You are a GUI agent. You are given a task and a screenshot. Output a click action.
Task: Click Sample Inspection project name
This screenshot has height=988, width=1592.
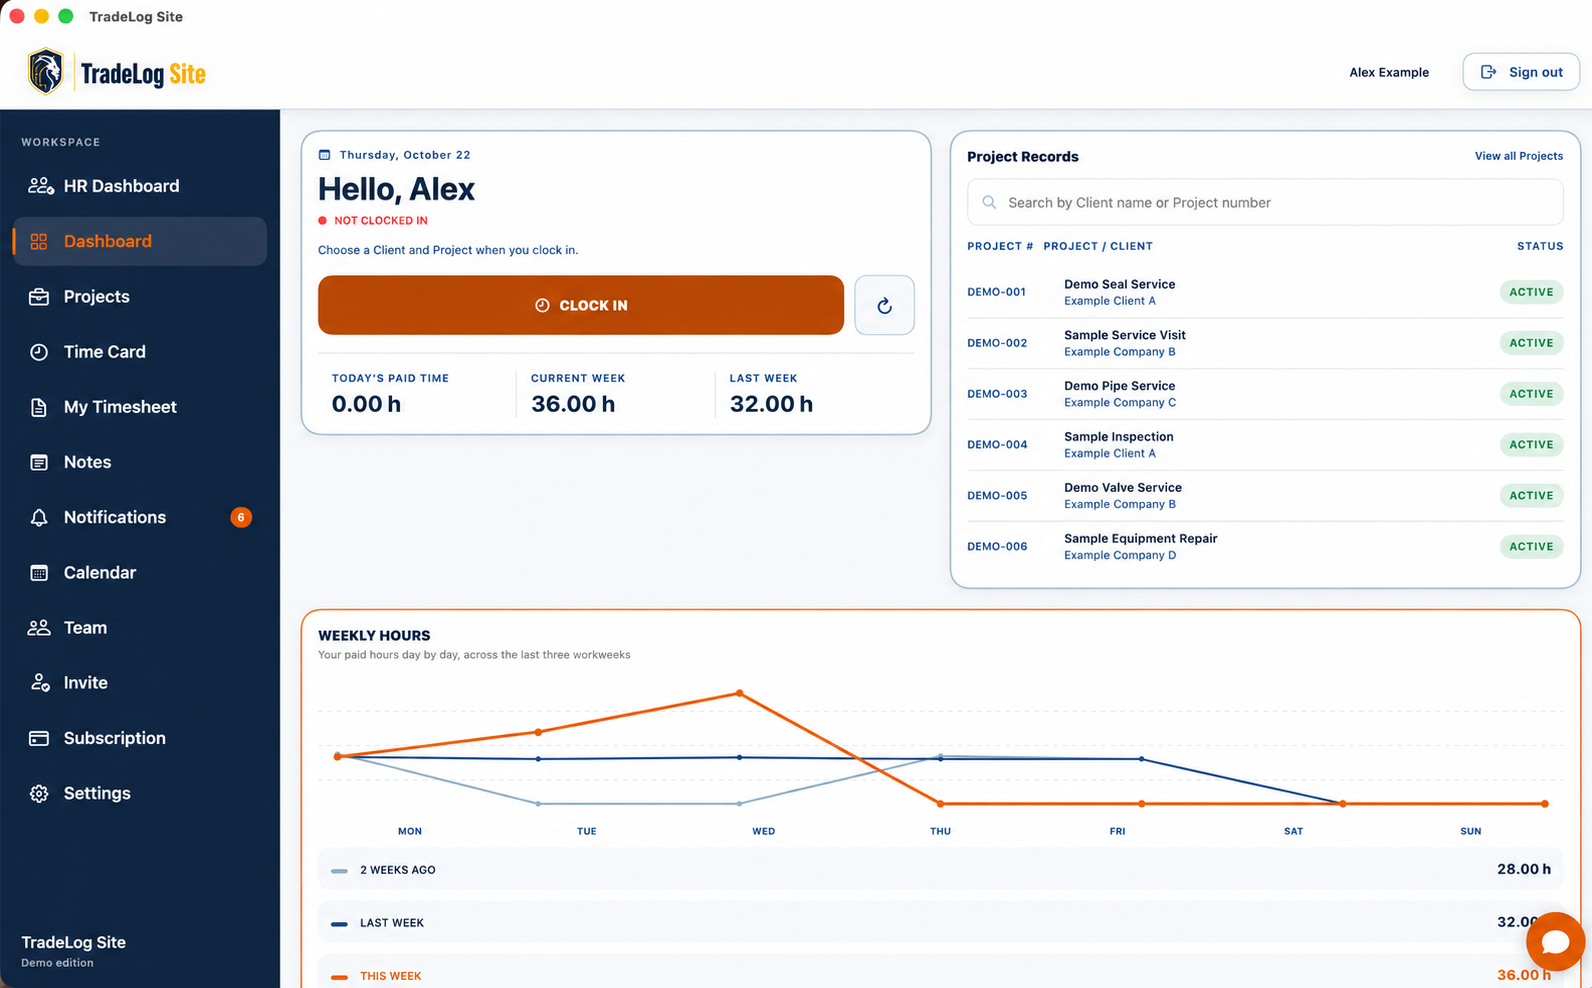coord(1119,436)
